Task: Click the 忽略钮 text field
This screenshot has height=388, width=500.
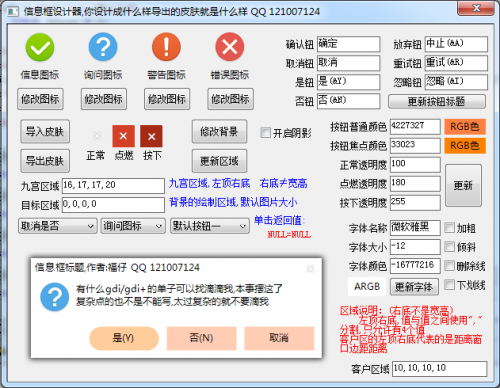Action: tap(456, 82)
